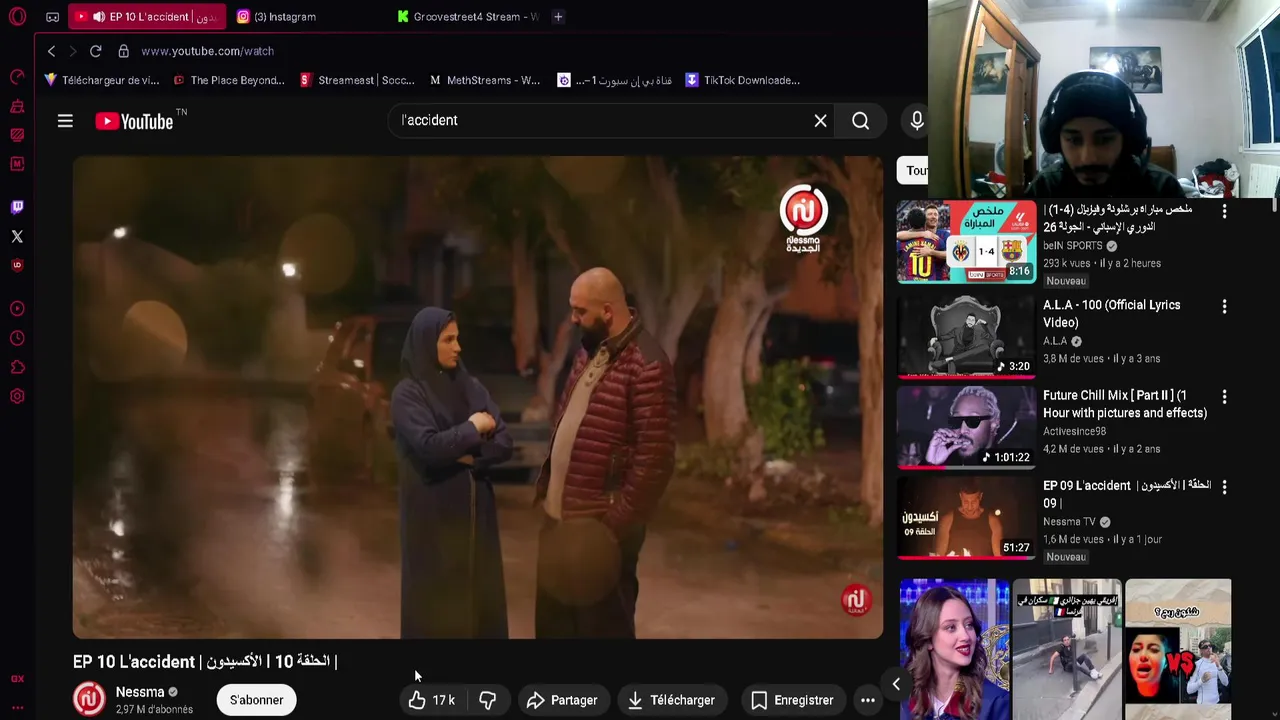Open options menu for beIN SPORTS video

(1224, 211)
